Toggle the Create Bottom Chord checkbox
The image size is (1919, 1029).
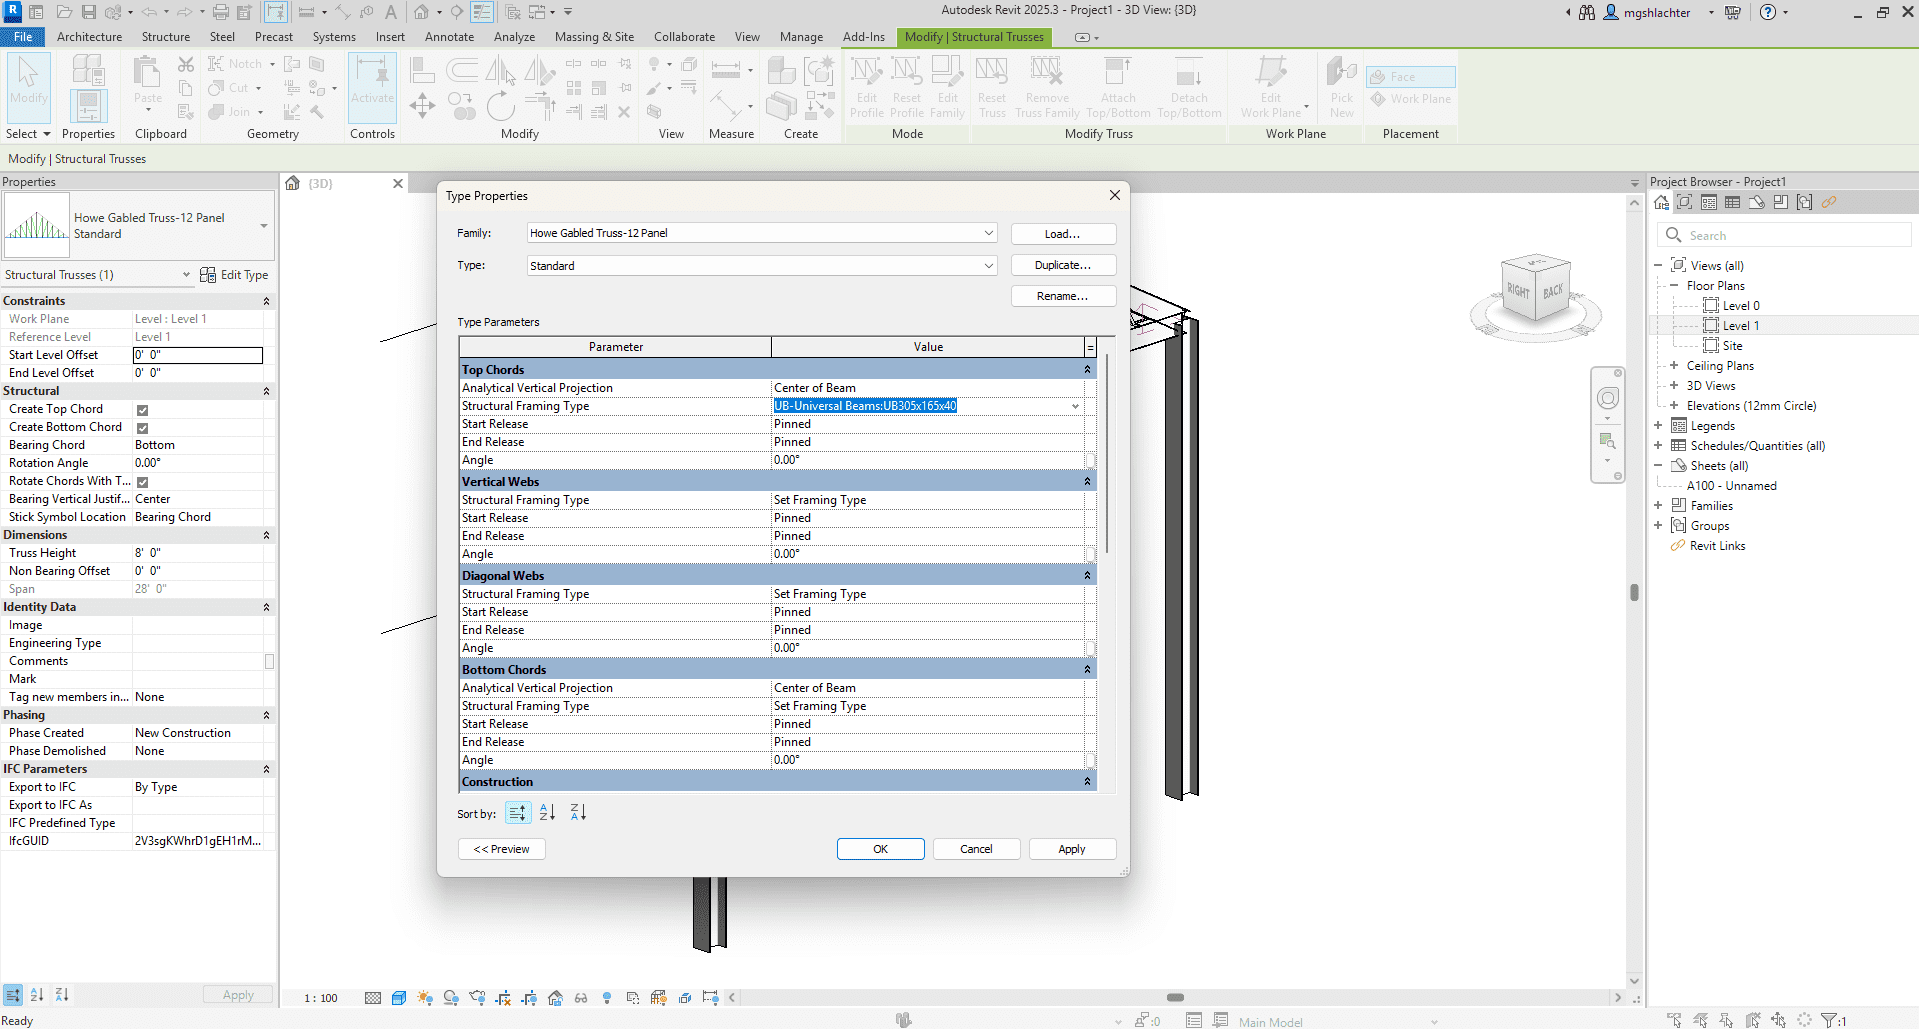(143, 428)
